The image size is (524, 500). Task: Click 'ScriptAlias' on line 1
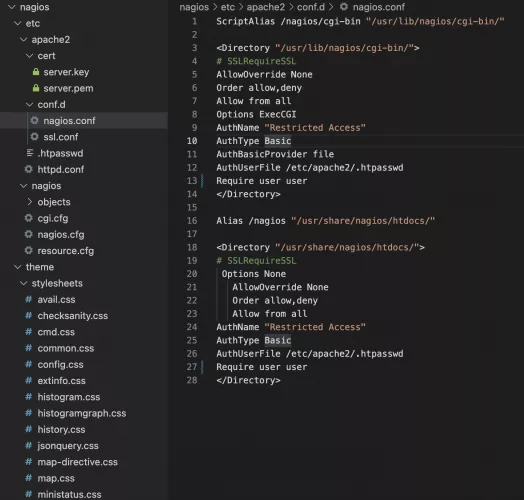click(245, 21)
